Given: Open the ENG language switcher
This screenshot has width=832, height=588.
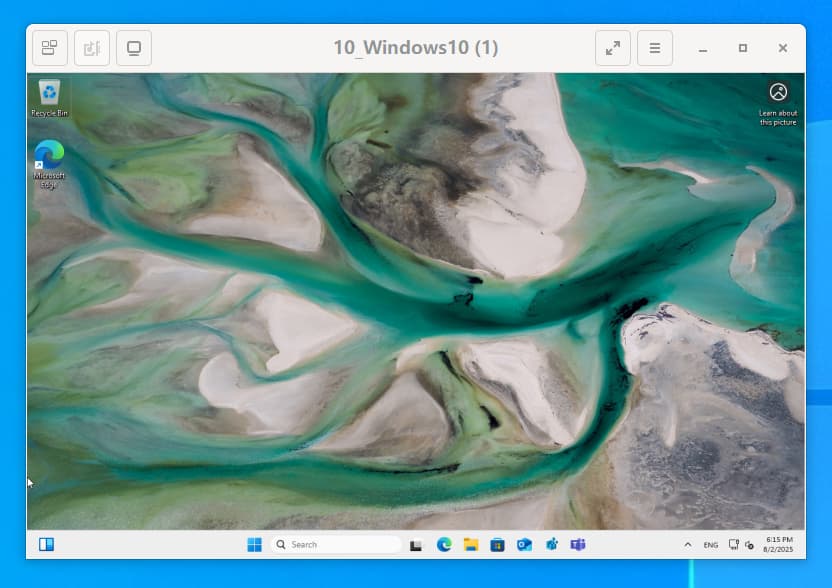Looking at the screenshot, I should [x=710, y=545].
